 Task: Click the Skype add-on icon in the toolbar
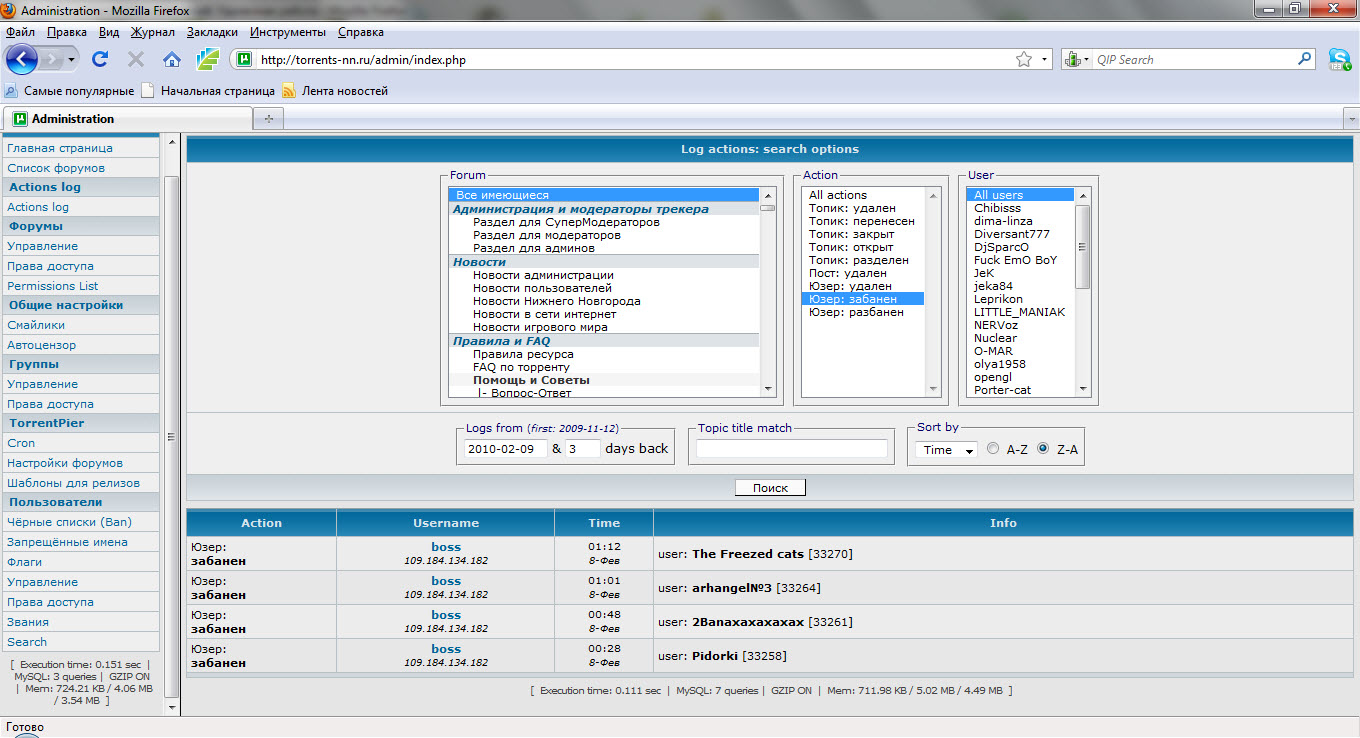[x=1339, y=60]
